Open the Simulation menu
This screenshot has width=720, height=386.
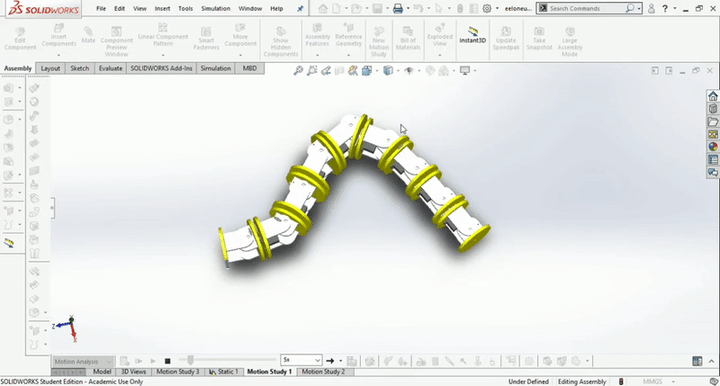pos(215,8)
